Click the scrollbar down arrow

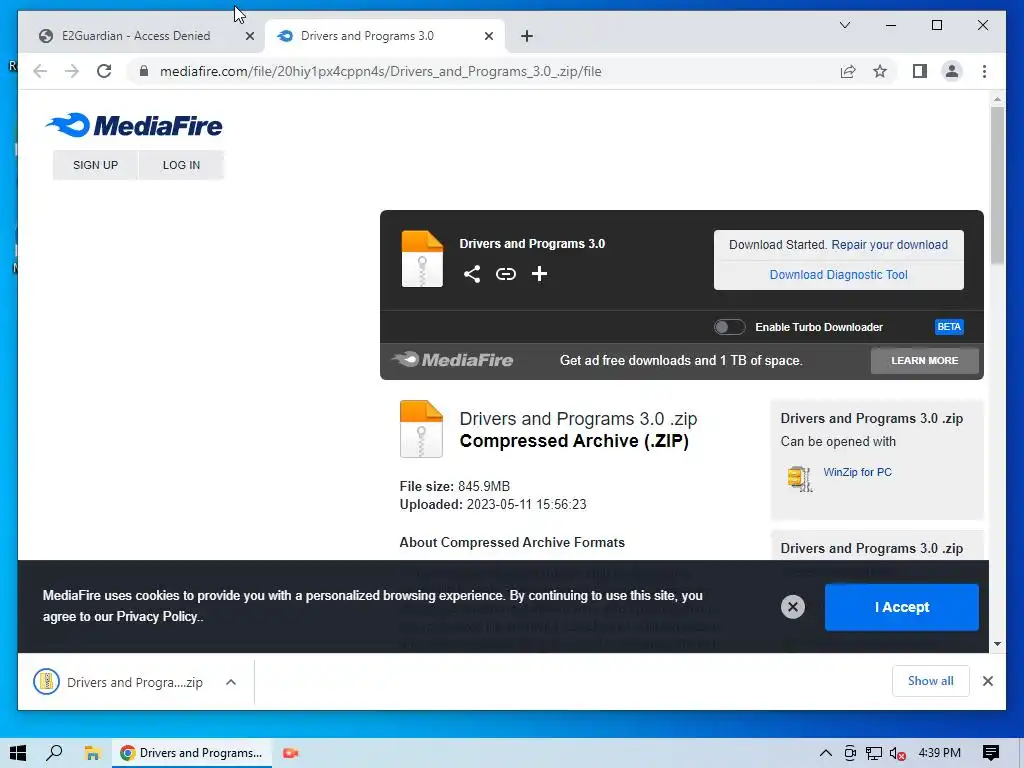pos(997,644)
